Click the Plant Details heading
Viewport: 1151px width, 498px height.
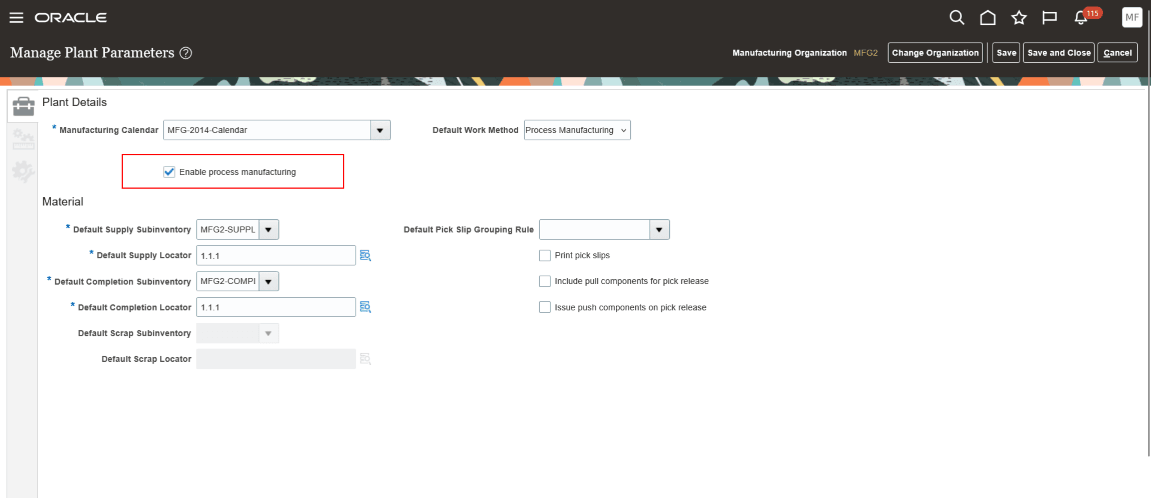pos(74,102)
